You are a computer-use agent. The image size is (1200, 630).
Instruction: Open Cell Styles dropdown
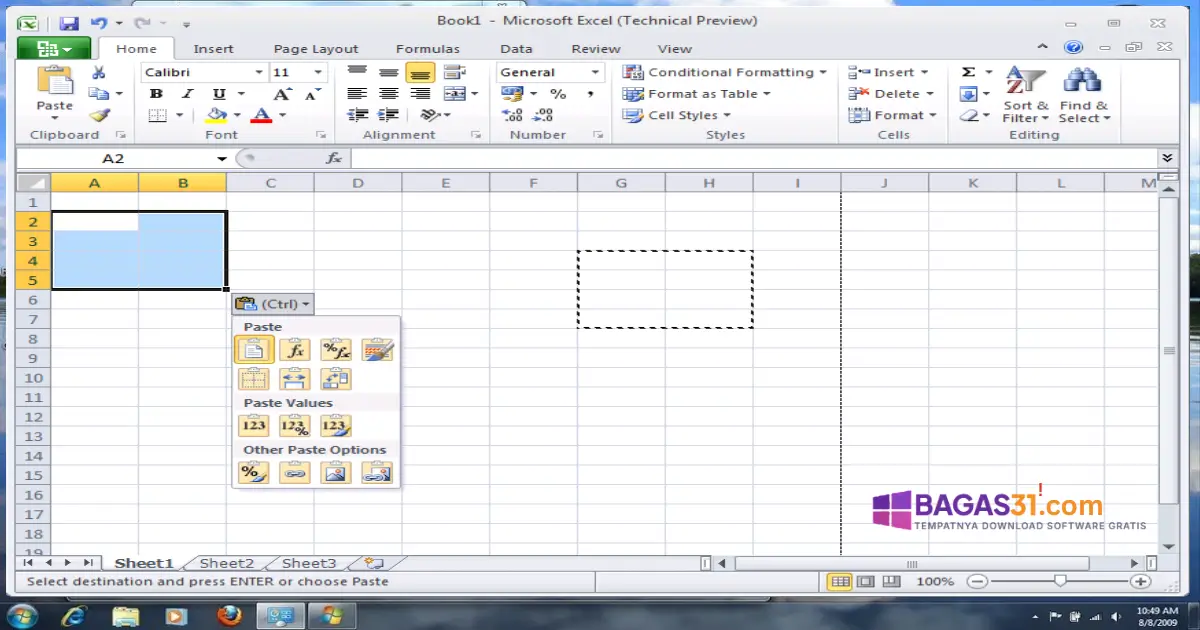(x=677, y=116)
